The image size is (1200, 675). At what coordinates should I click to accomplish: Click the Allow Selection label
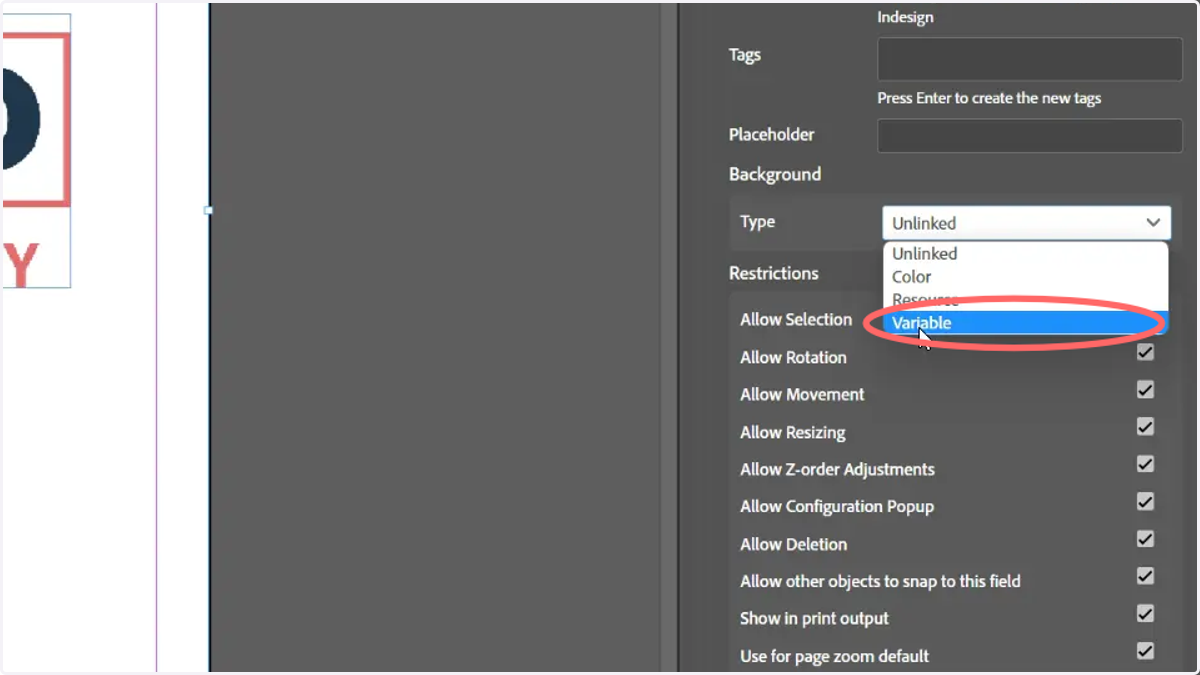796,320
